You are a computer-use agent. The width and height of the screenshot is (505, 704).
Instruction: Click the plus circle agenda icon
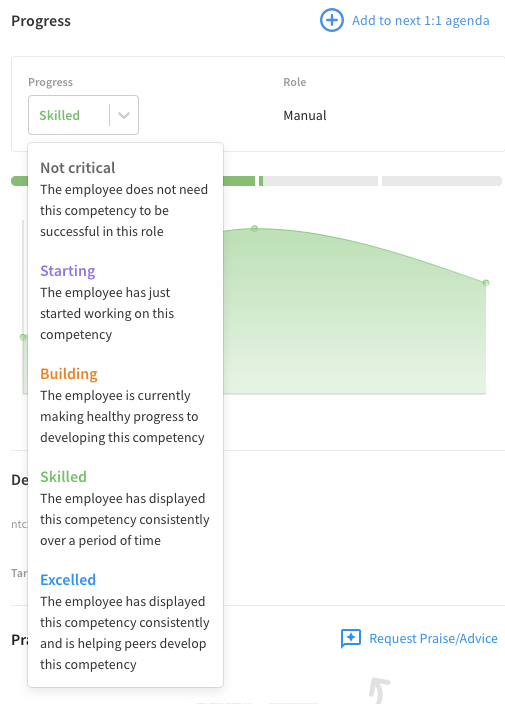pyautogui.click(x=332, y=21)
